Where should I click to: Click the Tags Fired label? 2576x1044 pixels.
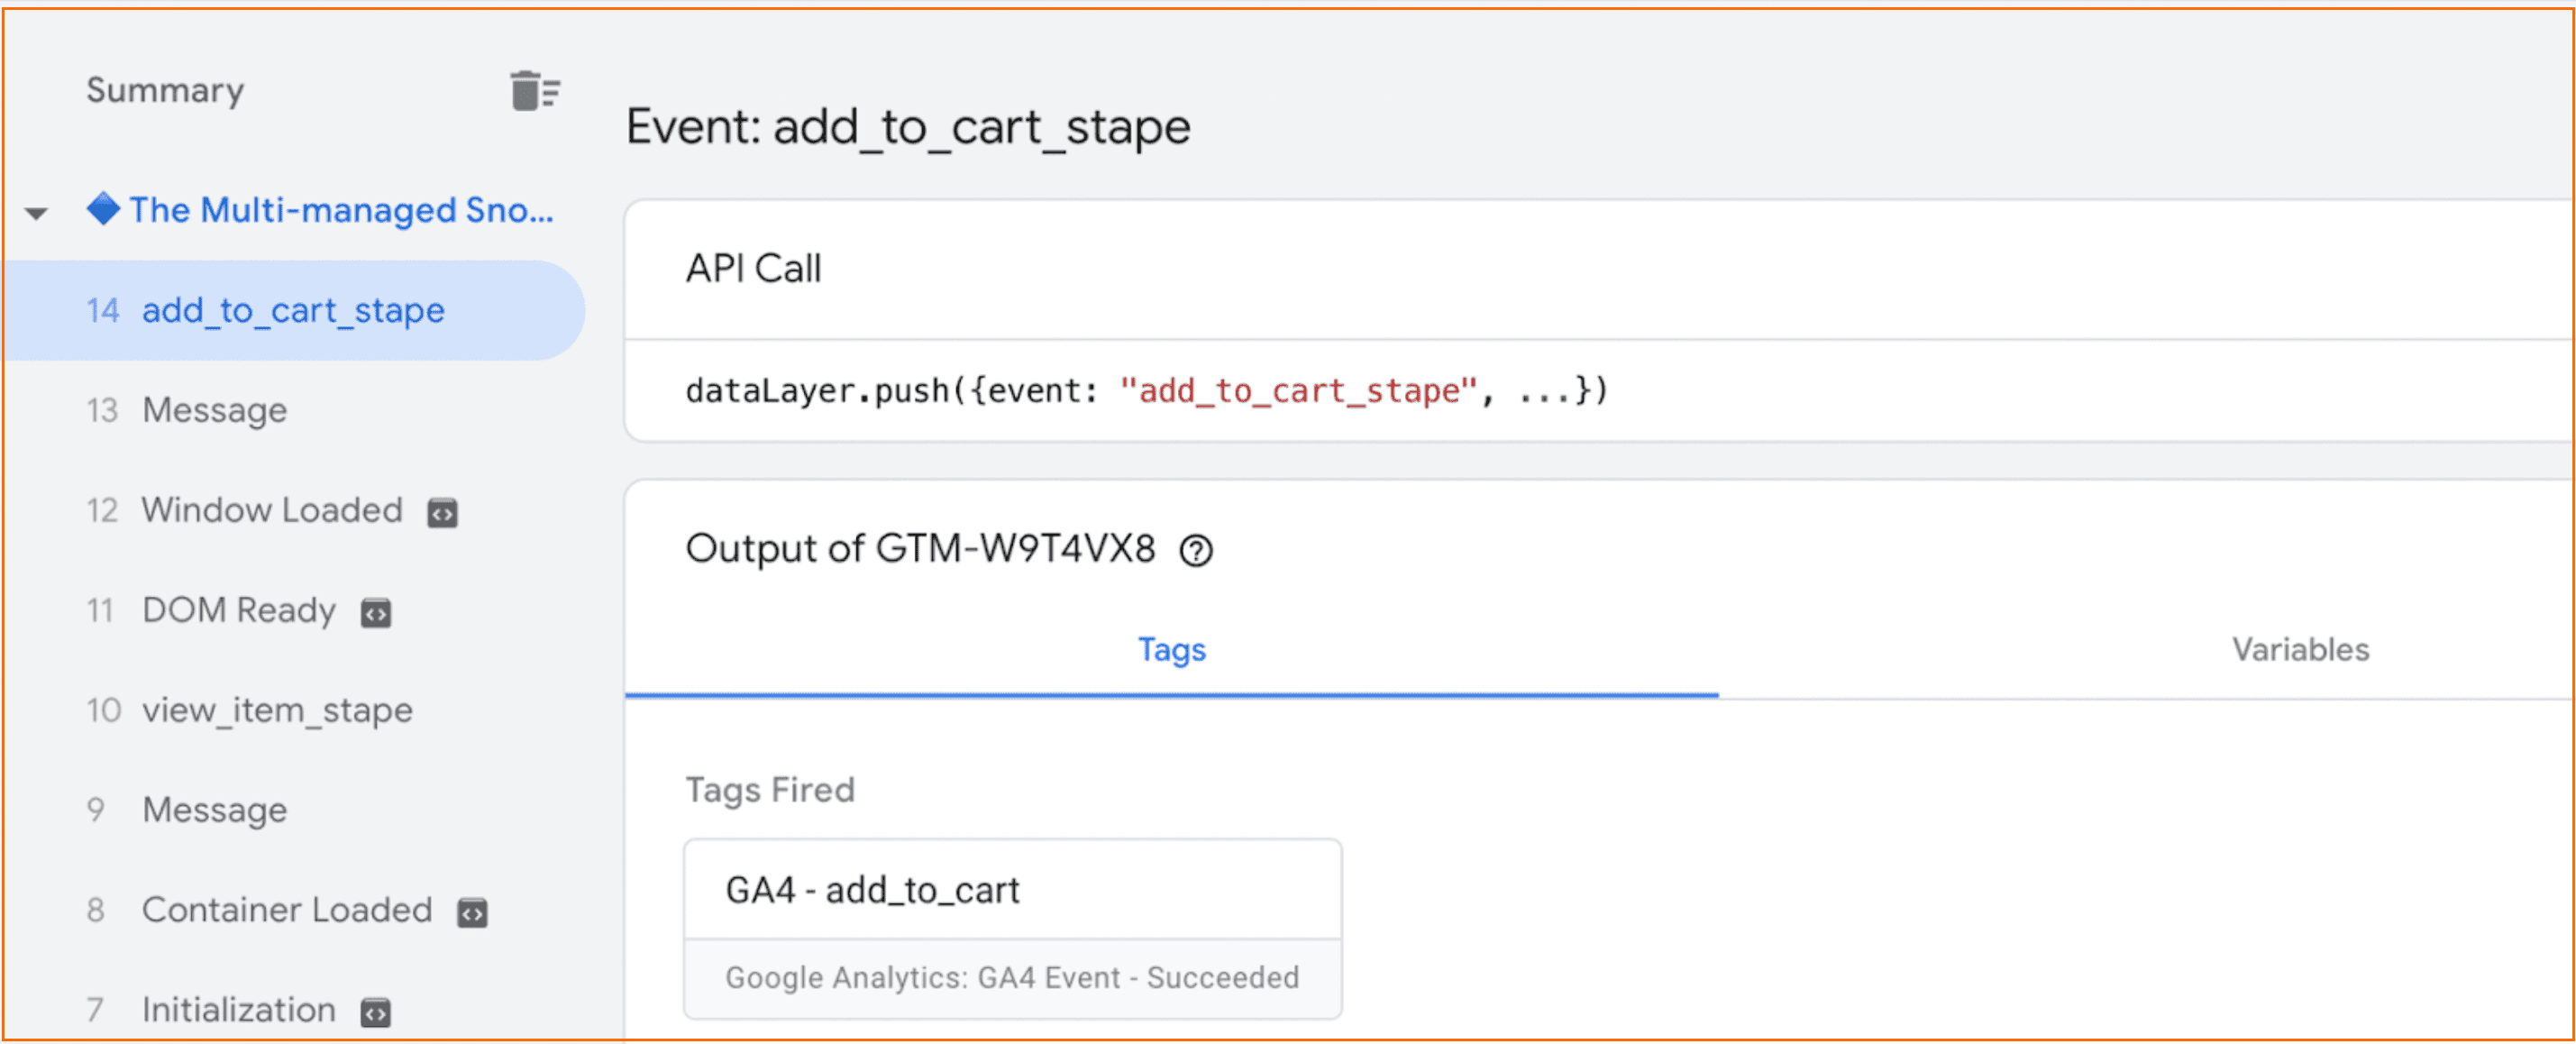(x=770, y=790)
